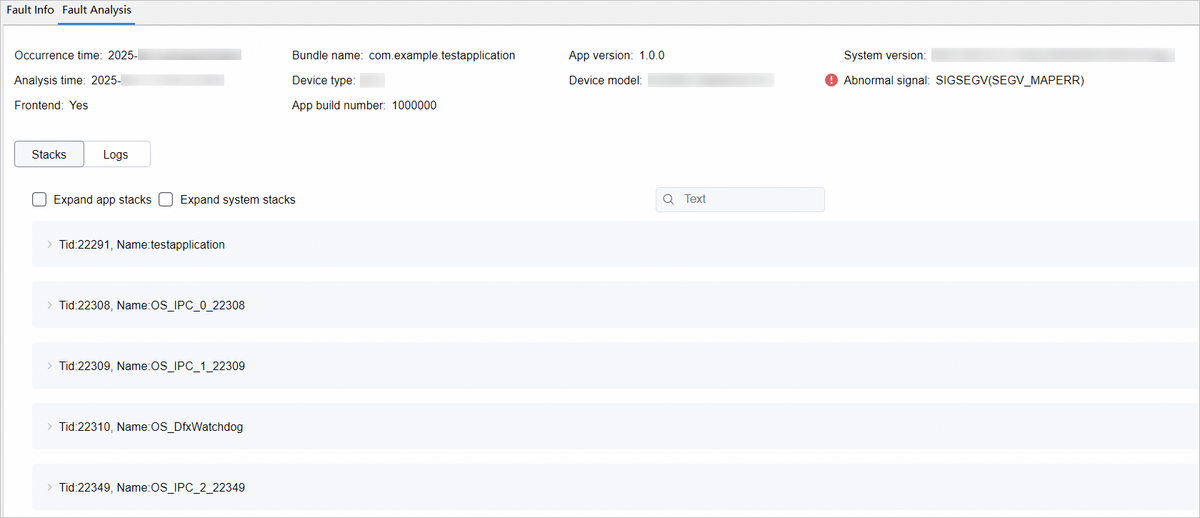
Task: Switch to the Fault Info tab
Action: point(30,10)
